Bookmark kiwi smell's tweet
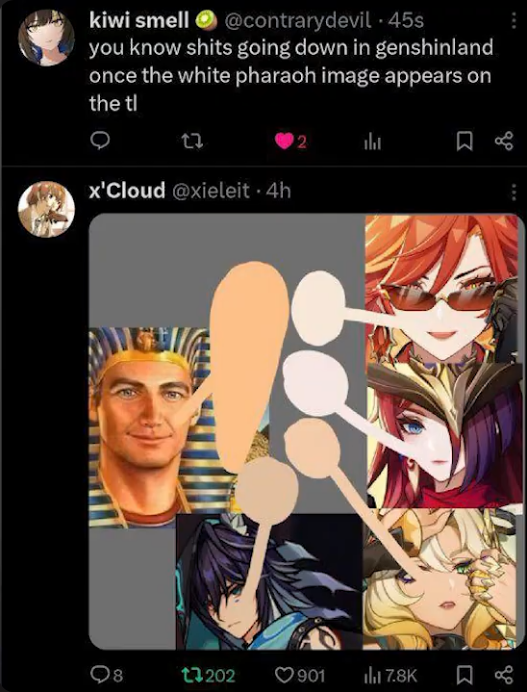The image size is (527, 692). (464, 141)
